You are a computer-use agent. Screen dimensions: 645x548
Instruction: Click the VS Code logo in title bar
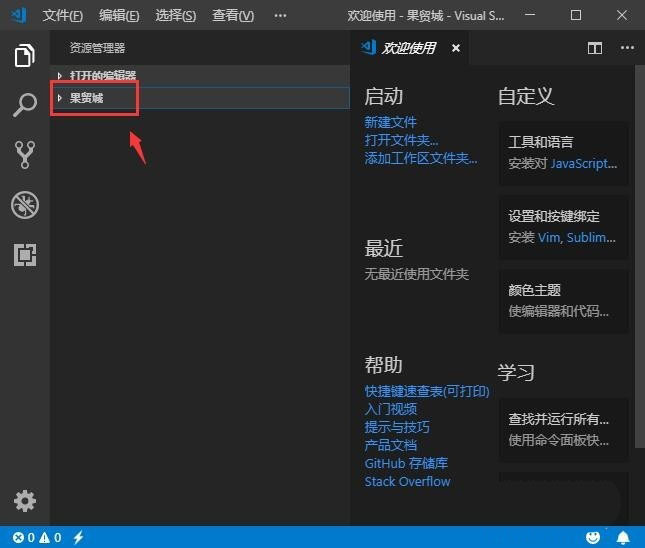[19, 15]
